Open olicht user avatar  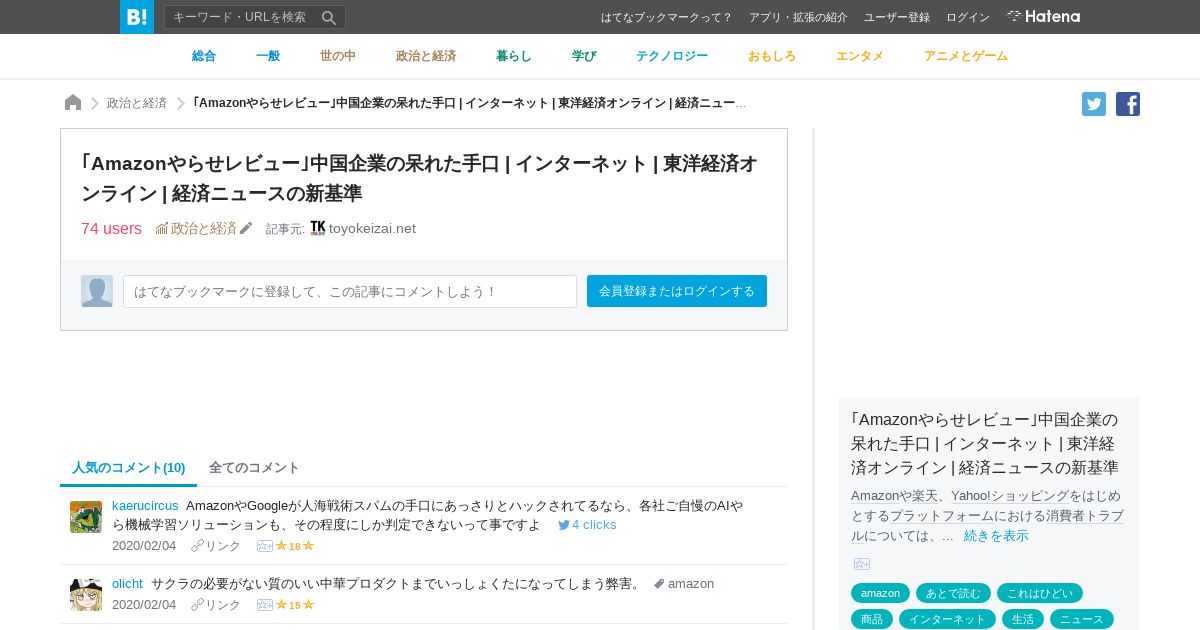[86, 595]
